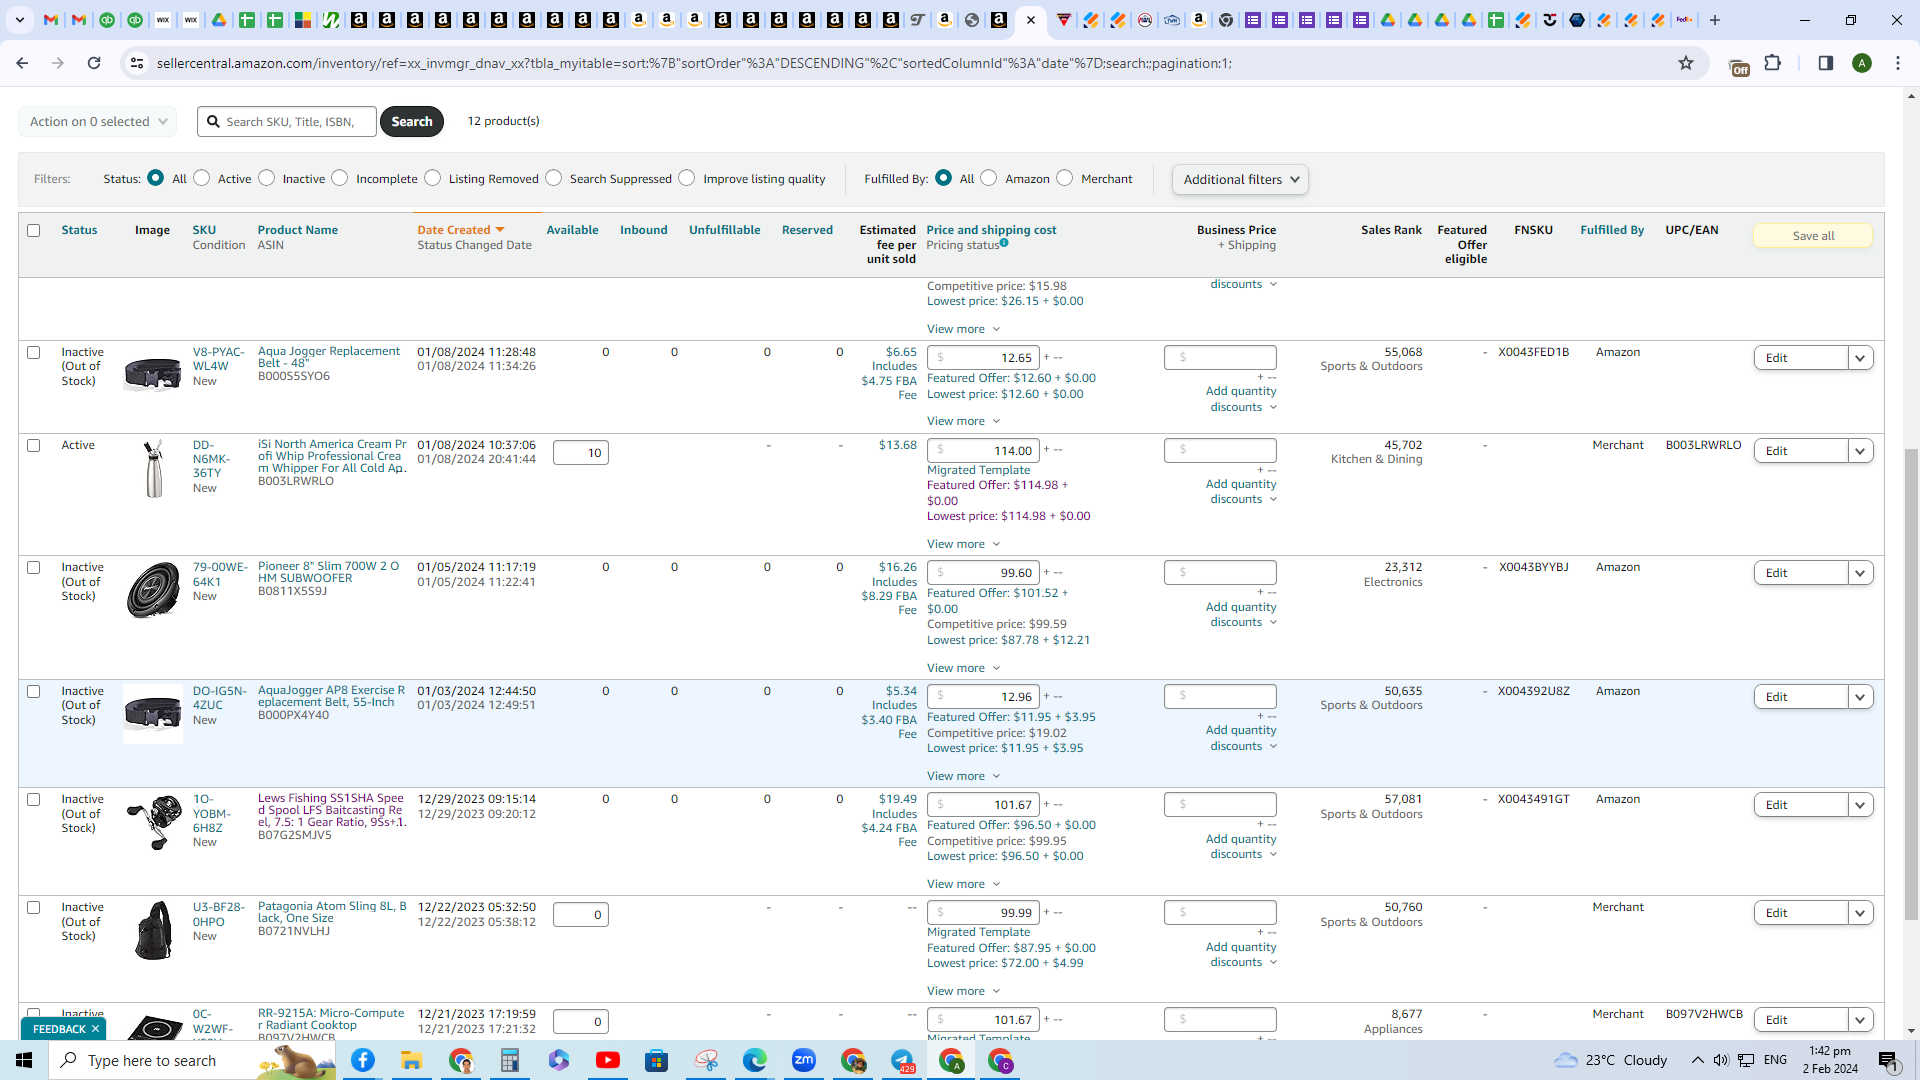This screenshot has height=1080, width=1920.
Task: Open Edit dropdown arrow for Patagonia Atom Sling
Action: pos(1860,913)
